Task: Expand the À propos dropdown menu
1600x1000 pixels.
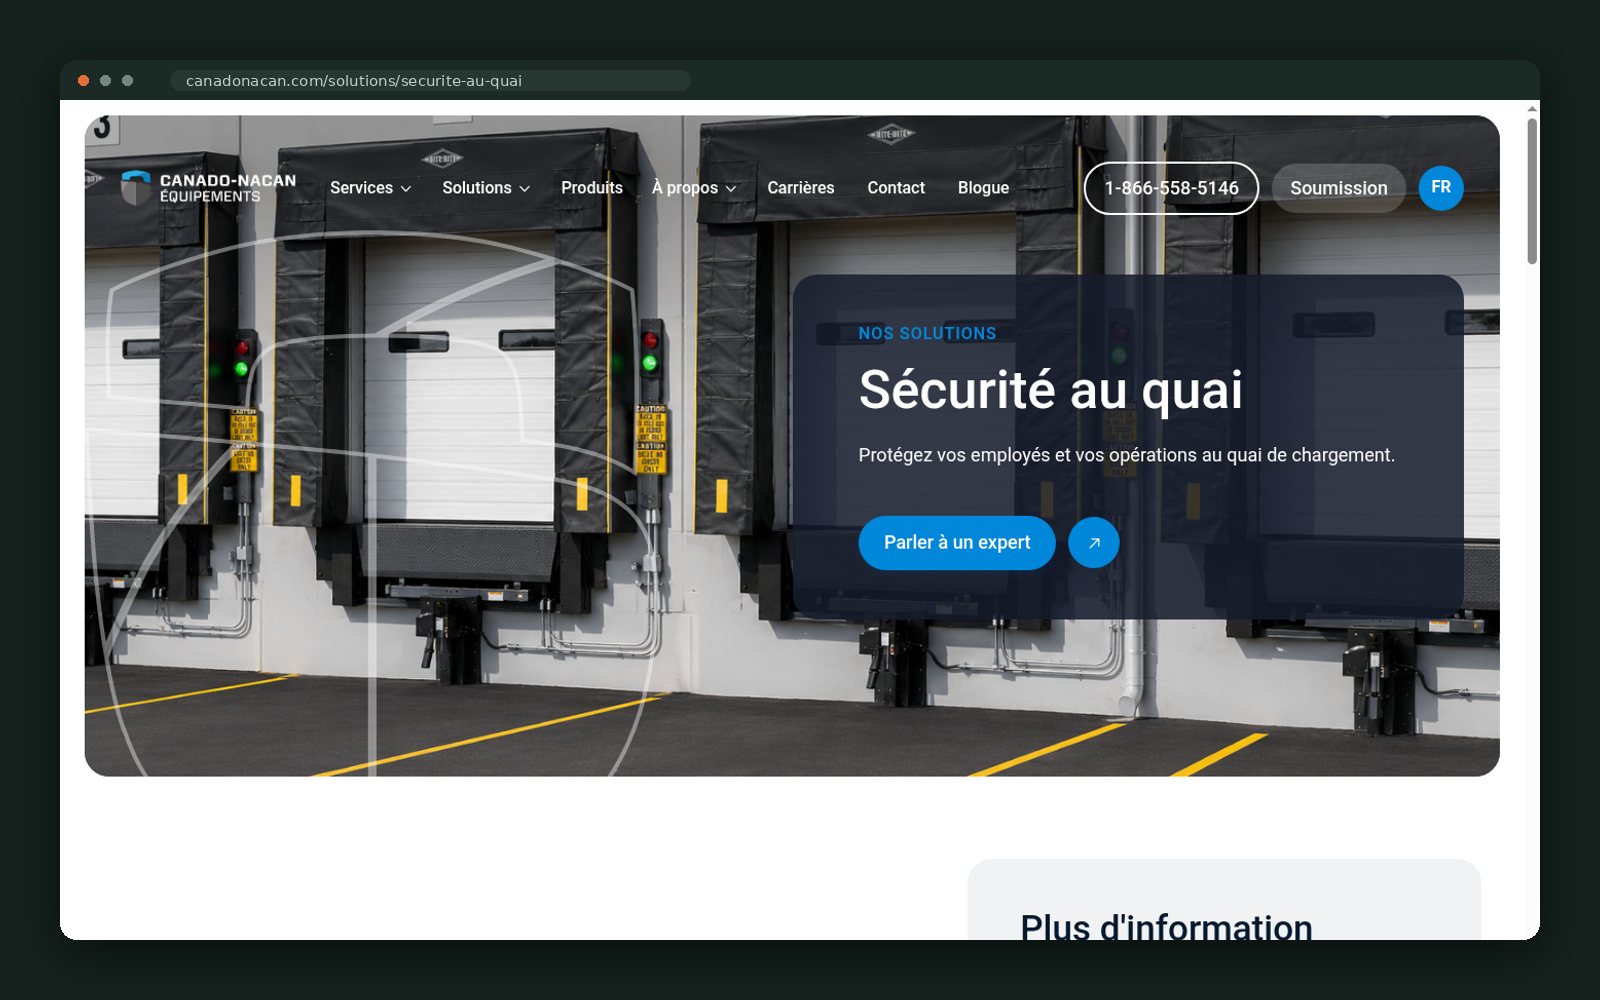Action: [694, 188]
